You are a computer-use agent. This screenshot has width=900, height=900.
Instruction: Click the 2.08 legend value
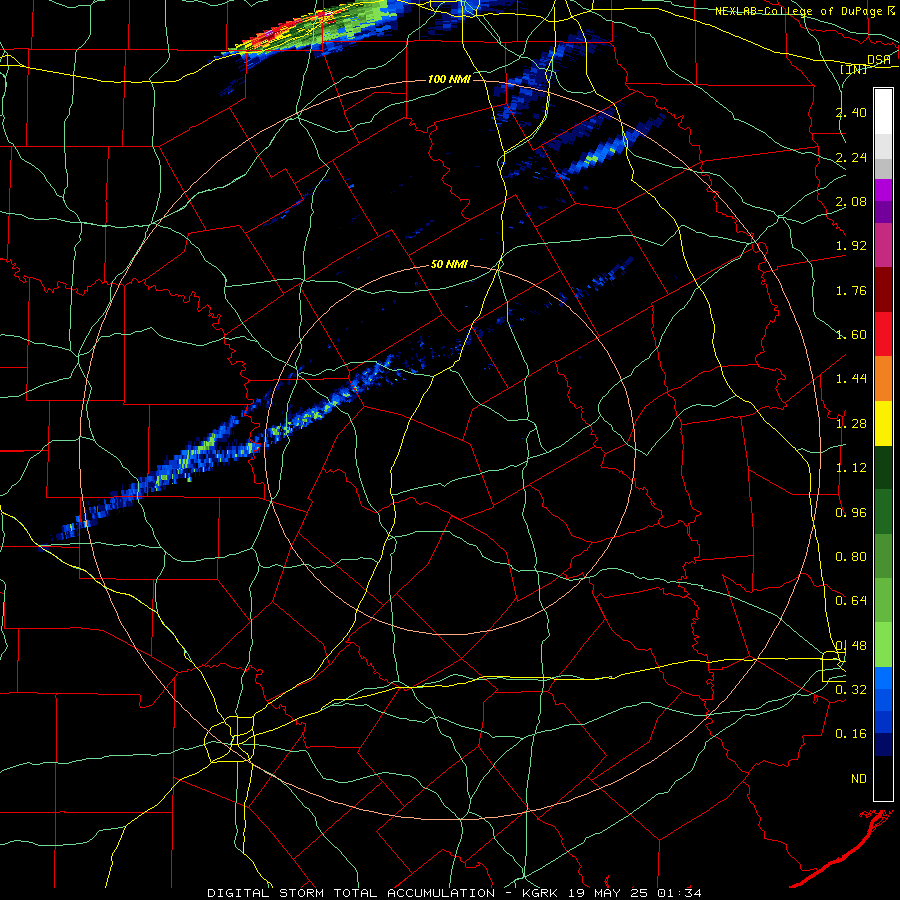point(851,201)
